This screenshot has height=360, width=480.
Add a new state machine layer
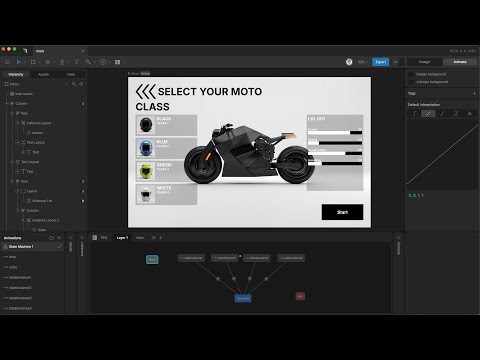[161, 238]
